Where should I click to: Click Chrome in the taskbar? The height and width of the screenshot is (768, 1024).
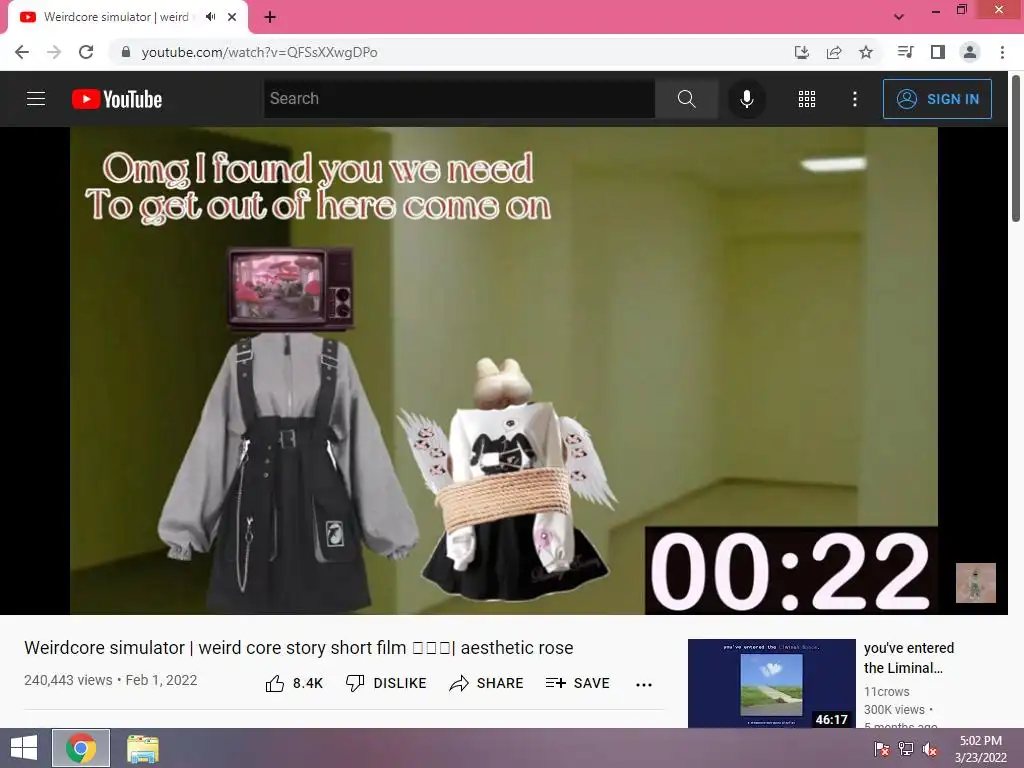(x=81, y=748)
